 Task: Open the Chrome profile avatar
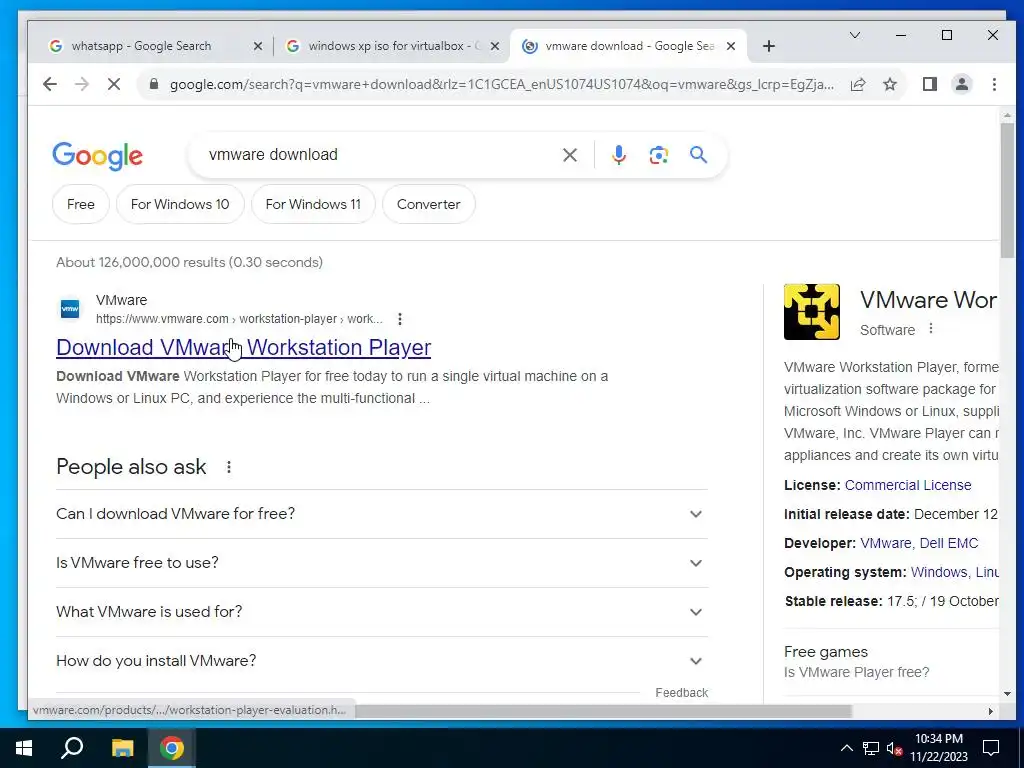[961, 84]
